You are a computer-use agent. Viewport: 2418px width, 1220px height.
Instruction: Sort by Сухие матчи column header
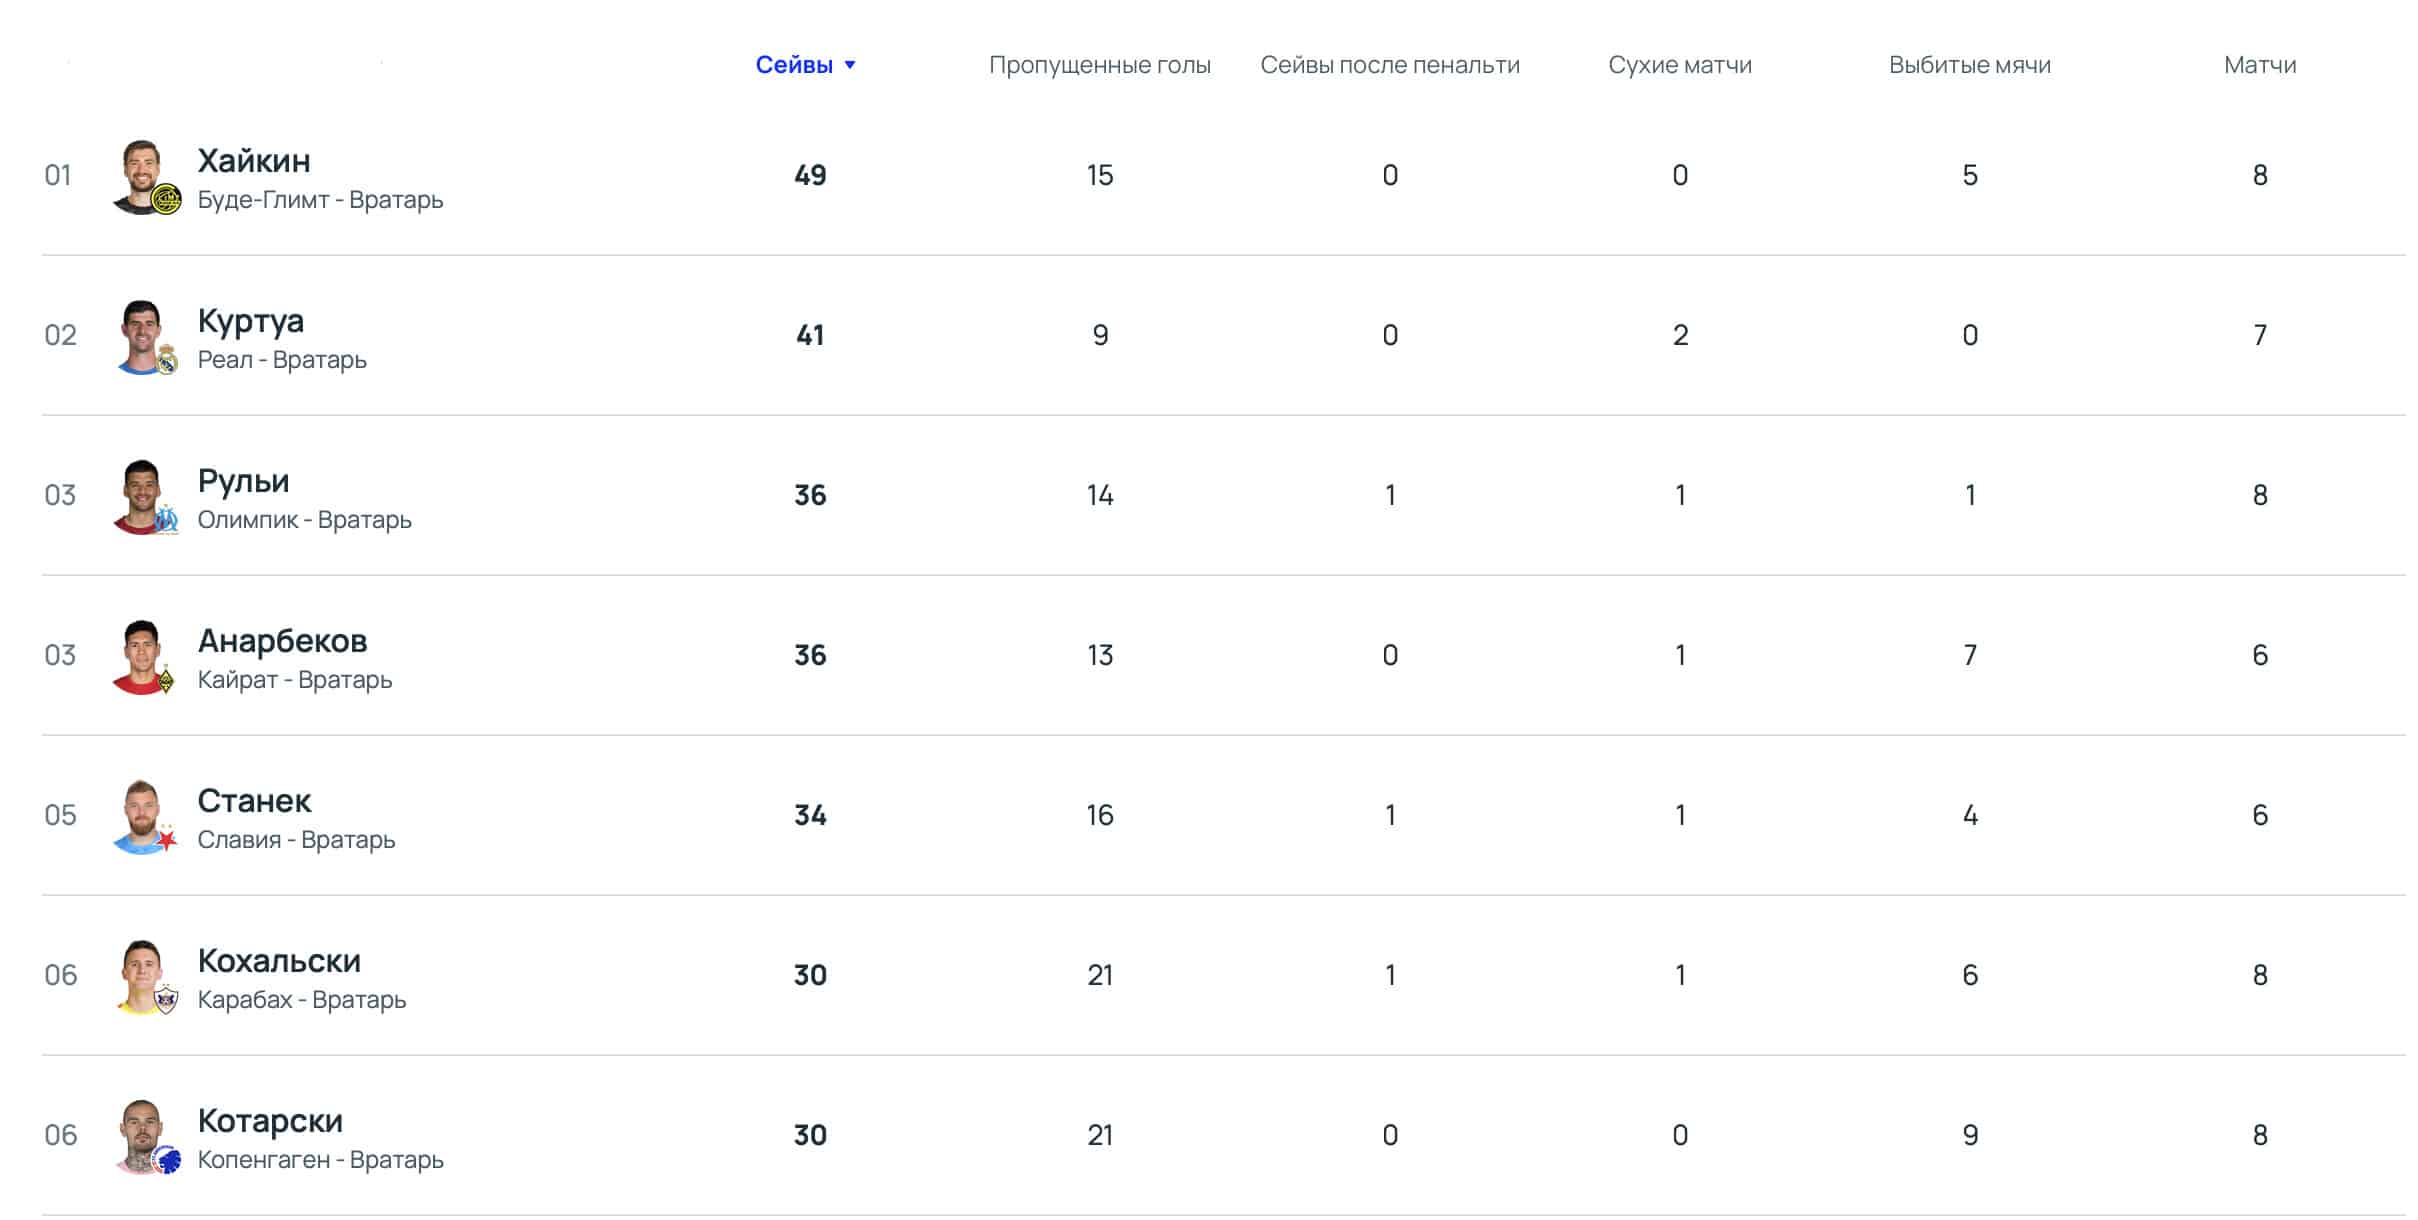[x=1679, y=65]
